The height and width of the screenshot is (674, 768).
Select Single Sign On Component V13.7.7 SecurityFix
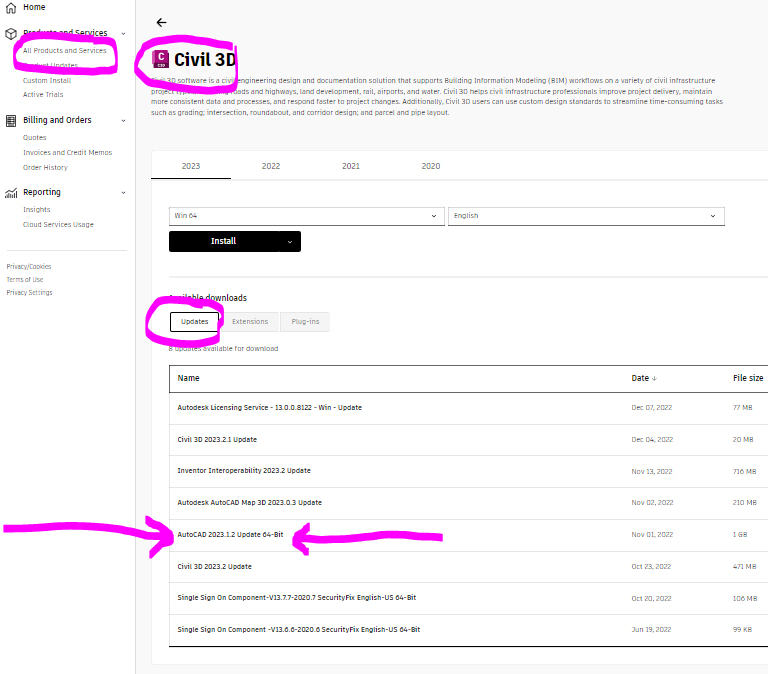point(297,598)
